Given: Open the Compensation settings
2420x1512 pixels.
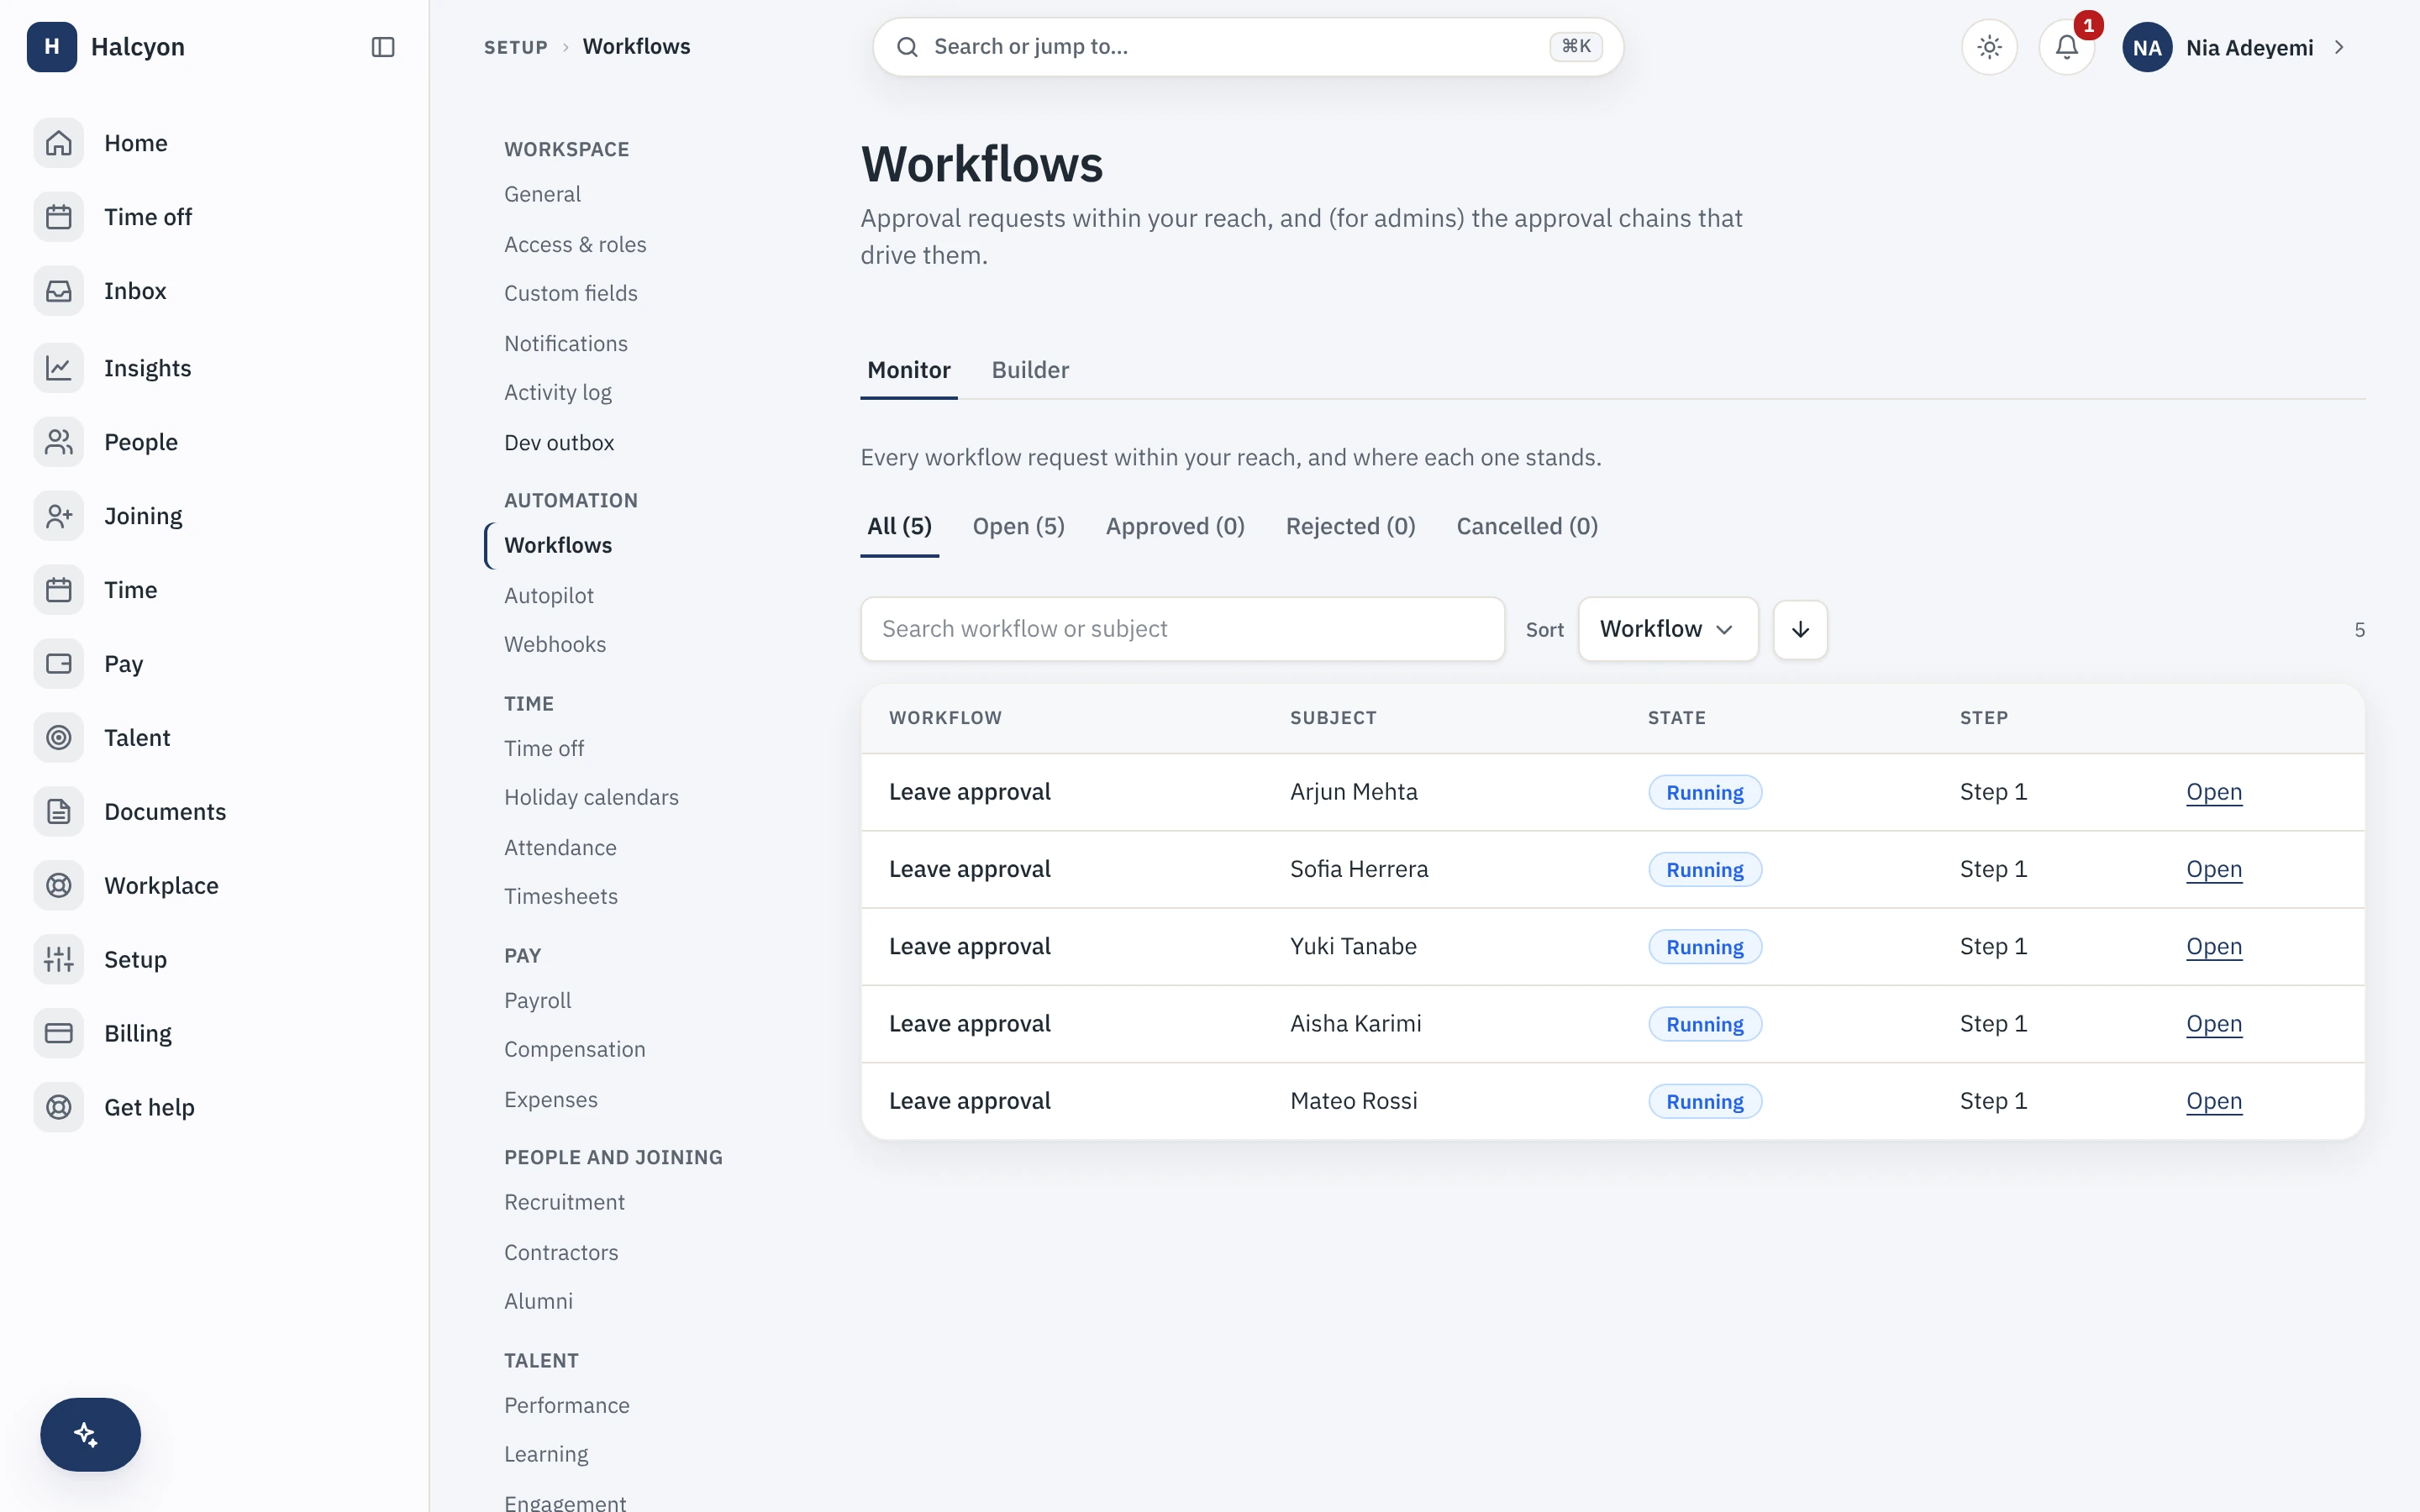Looking at the screenshot, I should [575, 1050].
